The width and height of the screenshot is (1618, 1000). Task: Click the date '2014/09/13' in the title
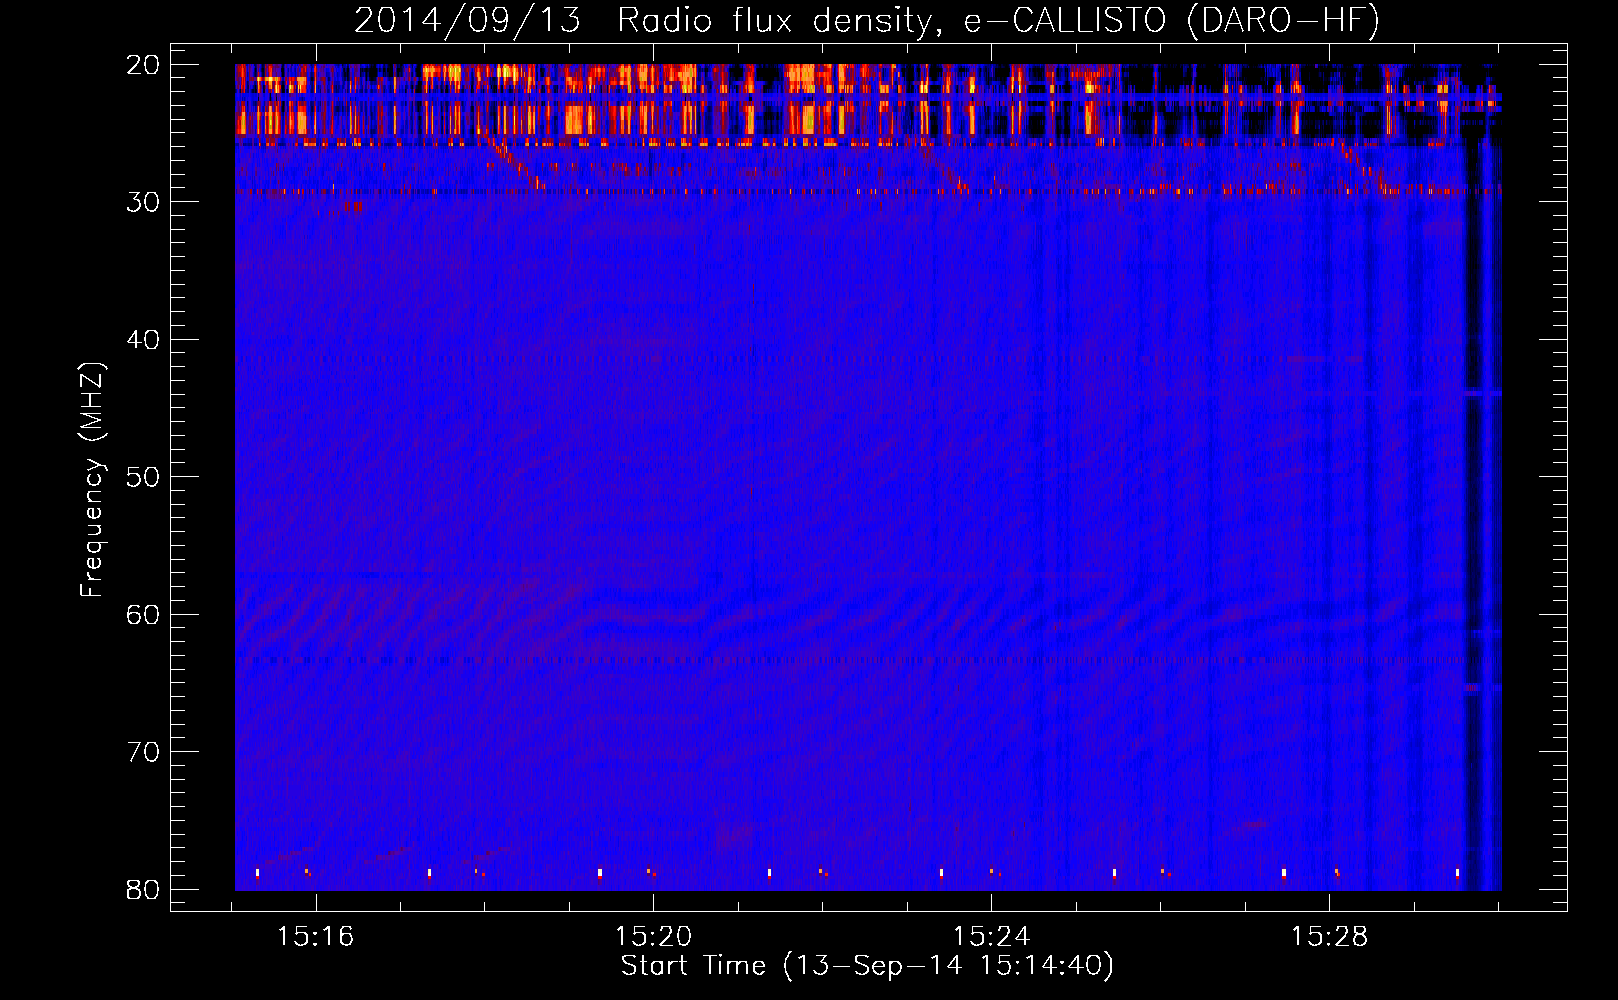pos(467,21)
